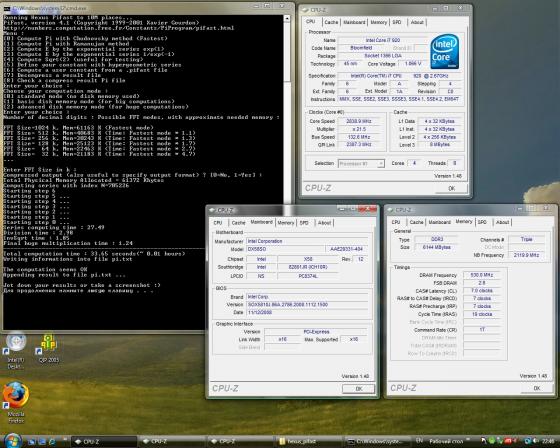
Task: Click the Bus Speed 132.6 MHz value
Action: (359, 137)
